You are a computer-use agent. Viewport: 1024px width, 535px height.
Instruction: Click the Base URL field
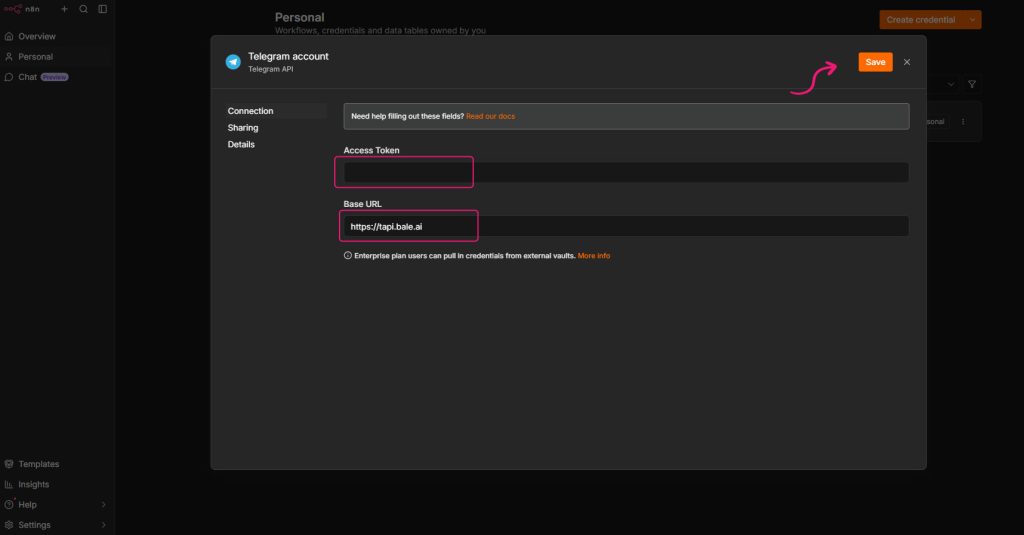[626, 226]
